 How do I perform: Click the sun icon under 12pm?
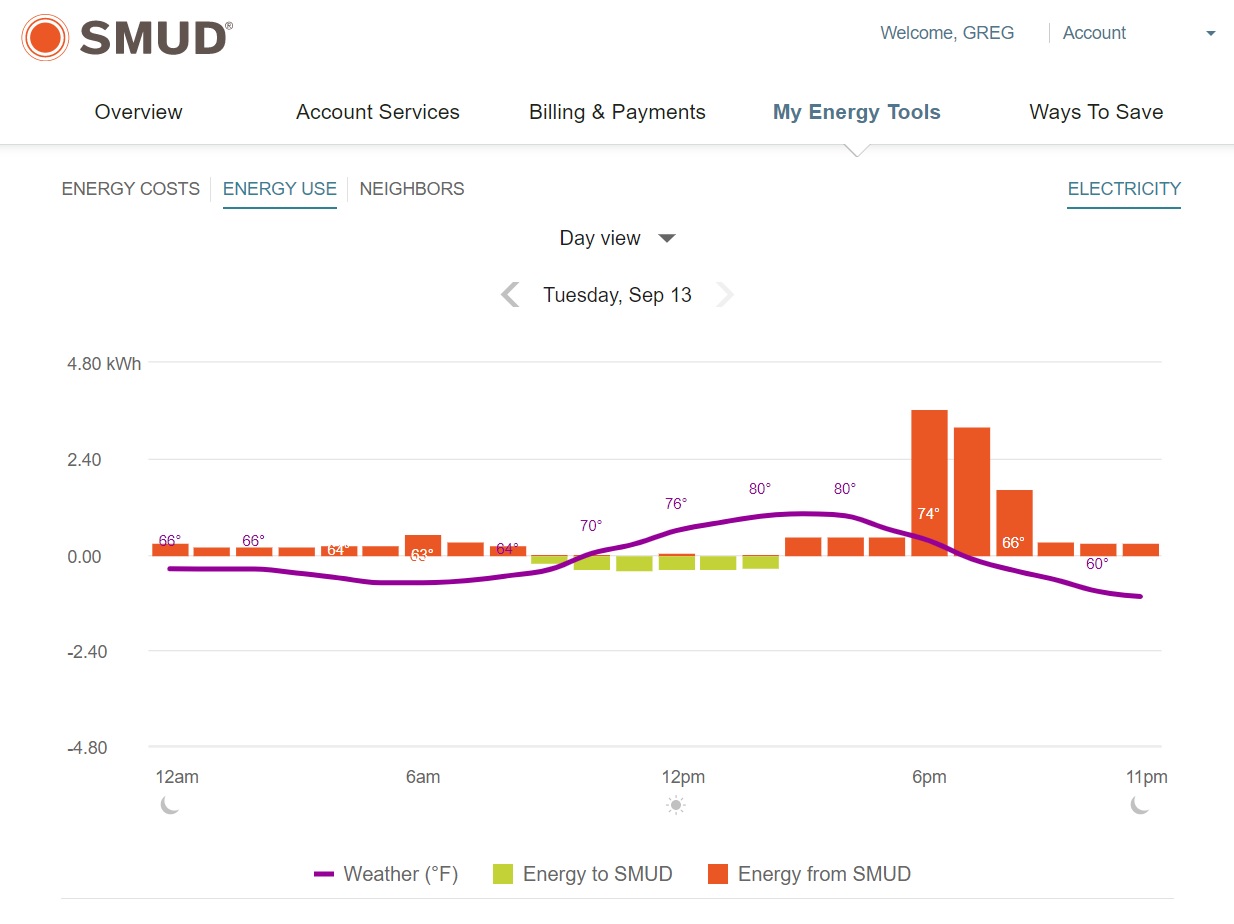[676, 805]
